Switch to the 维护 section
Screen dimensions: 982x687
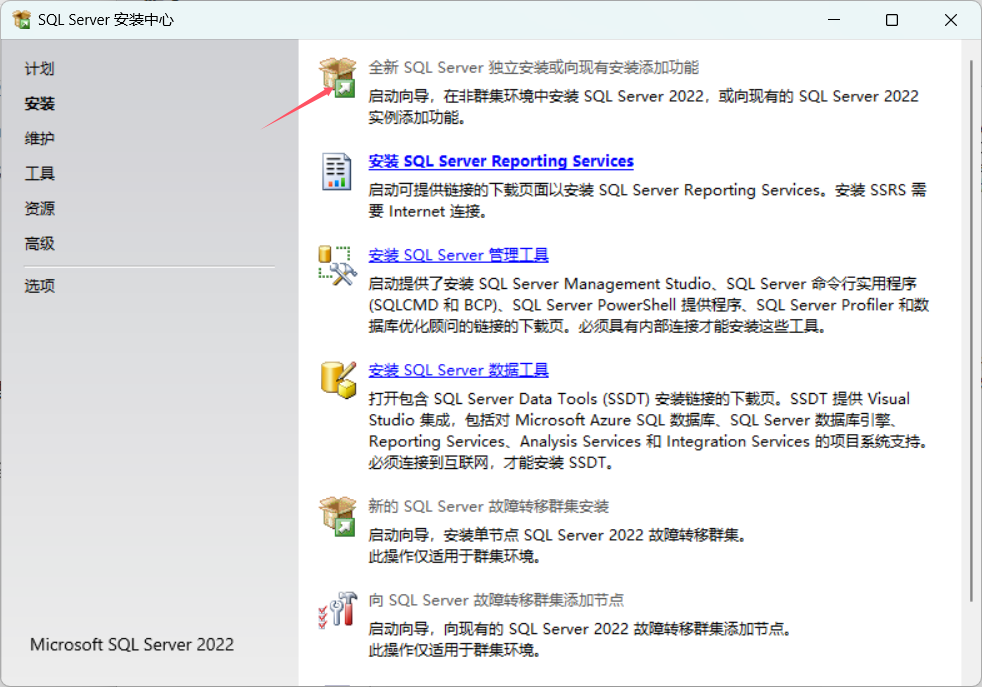[38, 138]
